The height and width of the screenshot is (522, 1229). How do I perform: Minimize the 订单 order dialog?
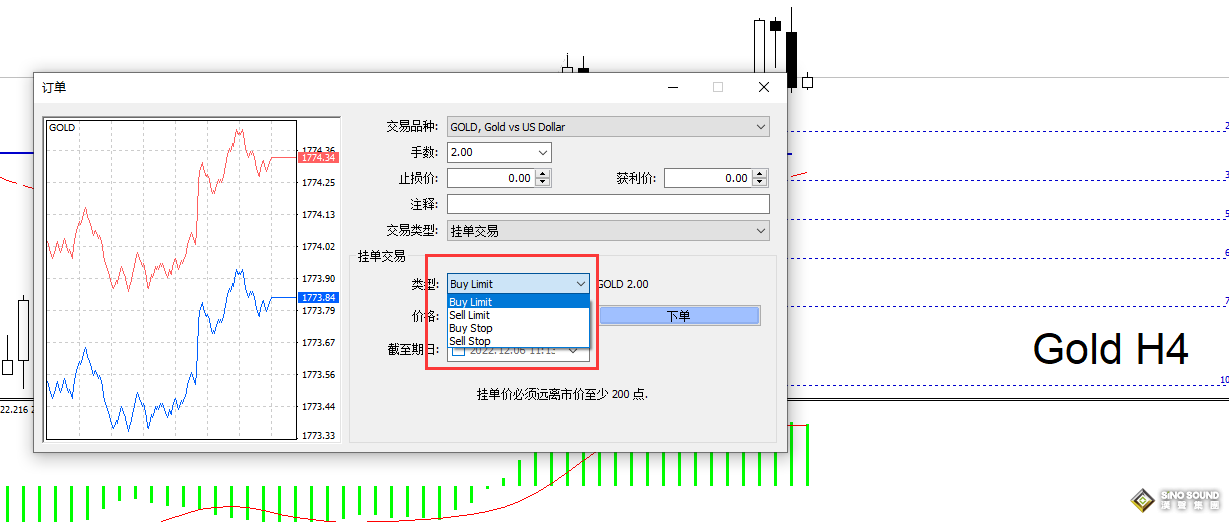coord(672,87)
